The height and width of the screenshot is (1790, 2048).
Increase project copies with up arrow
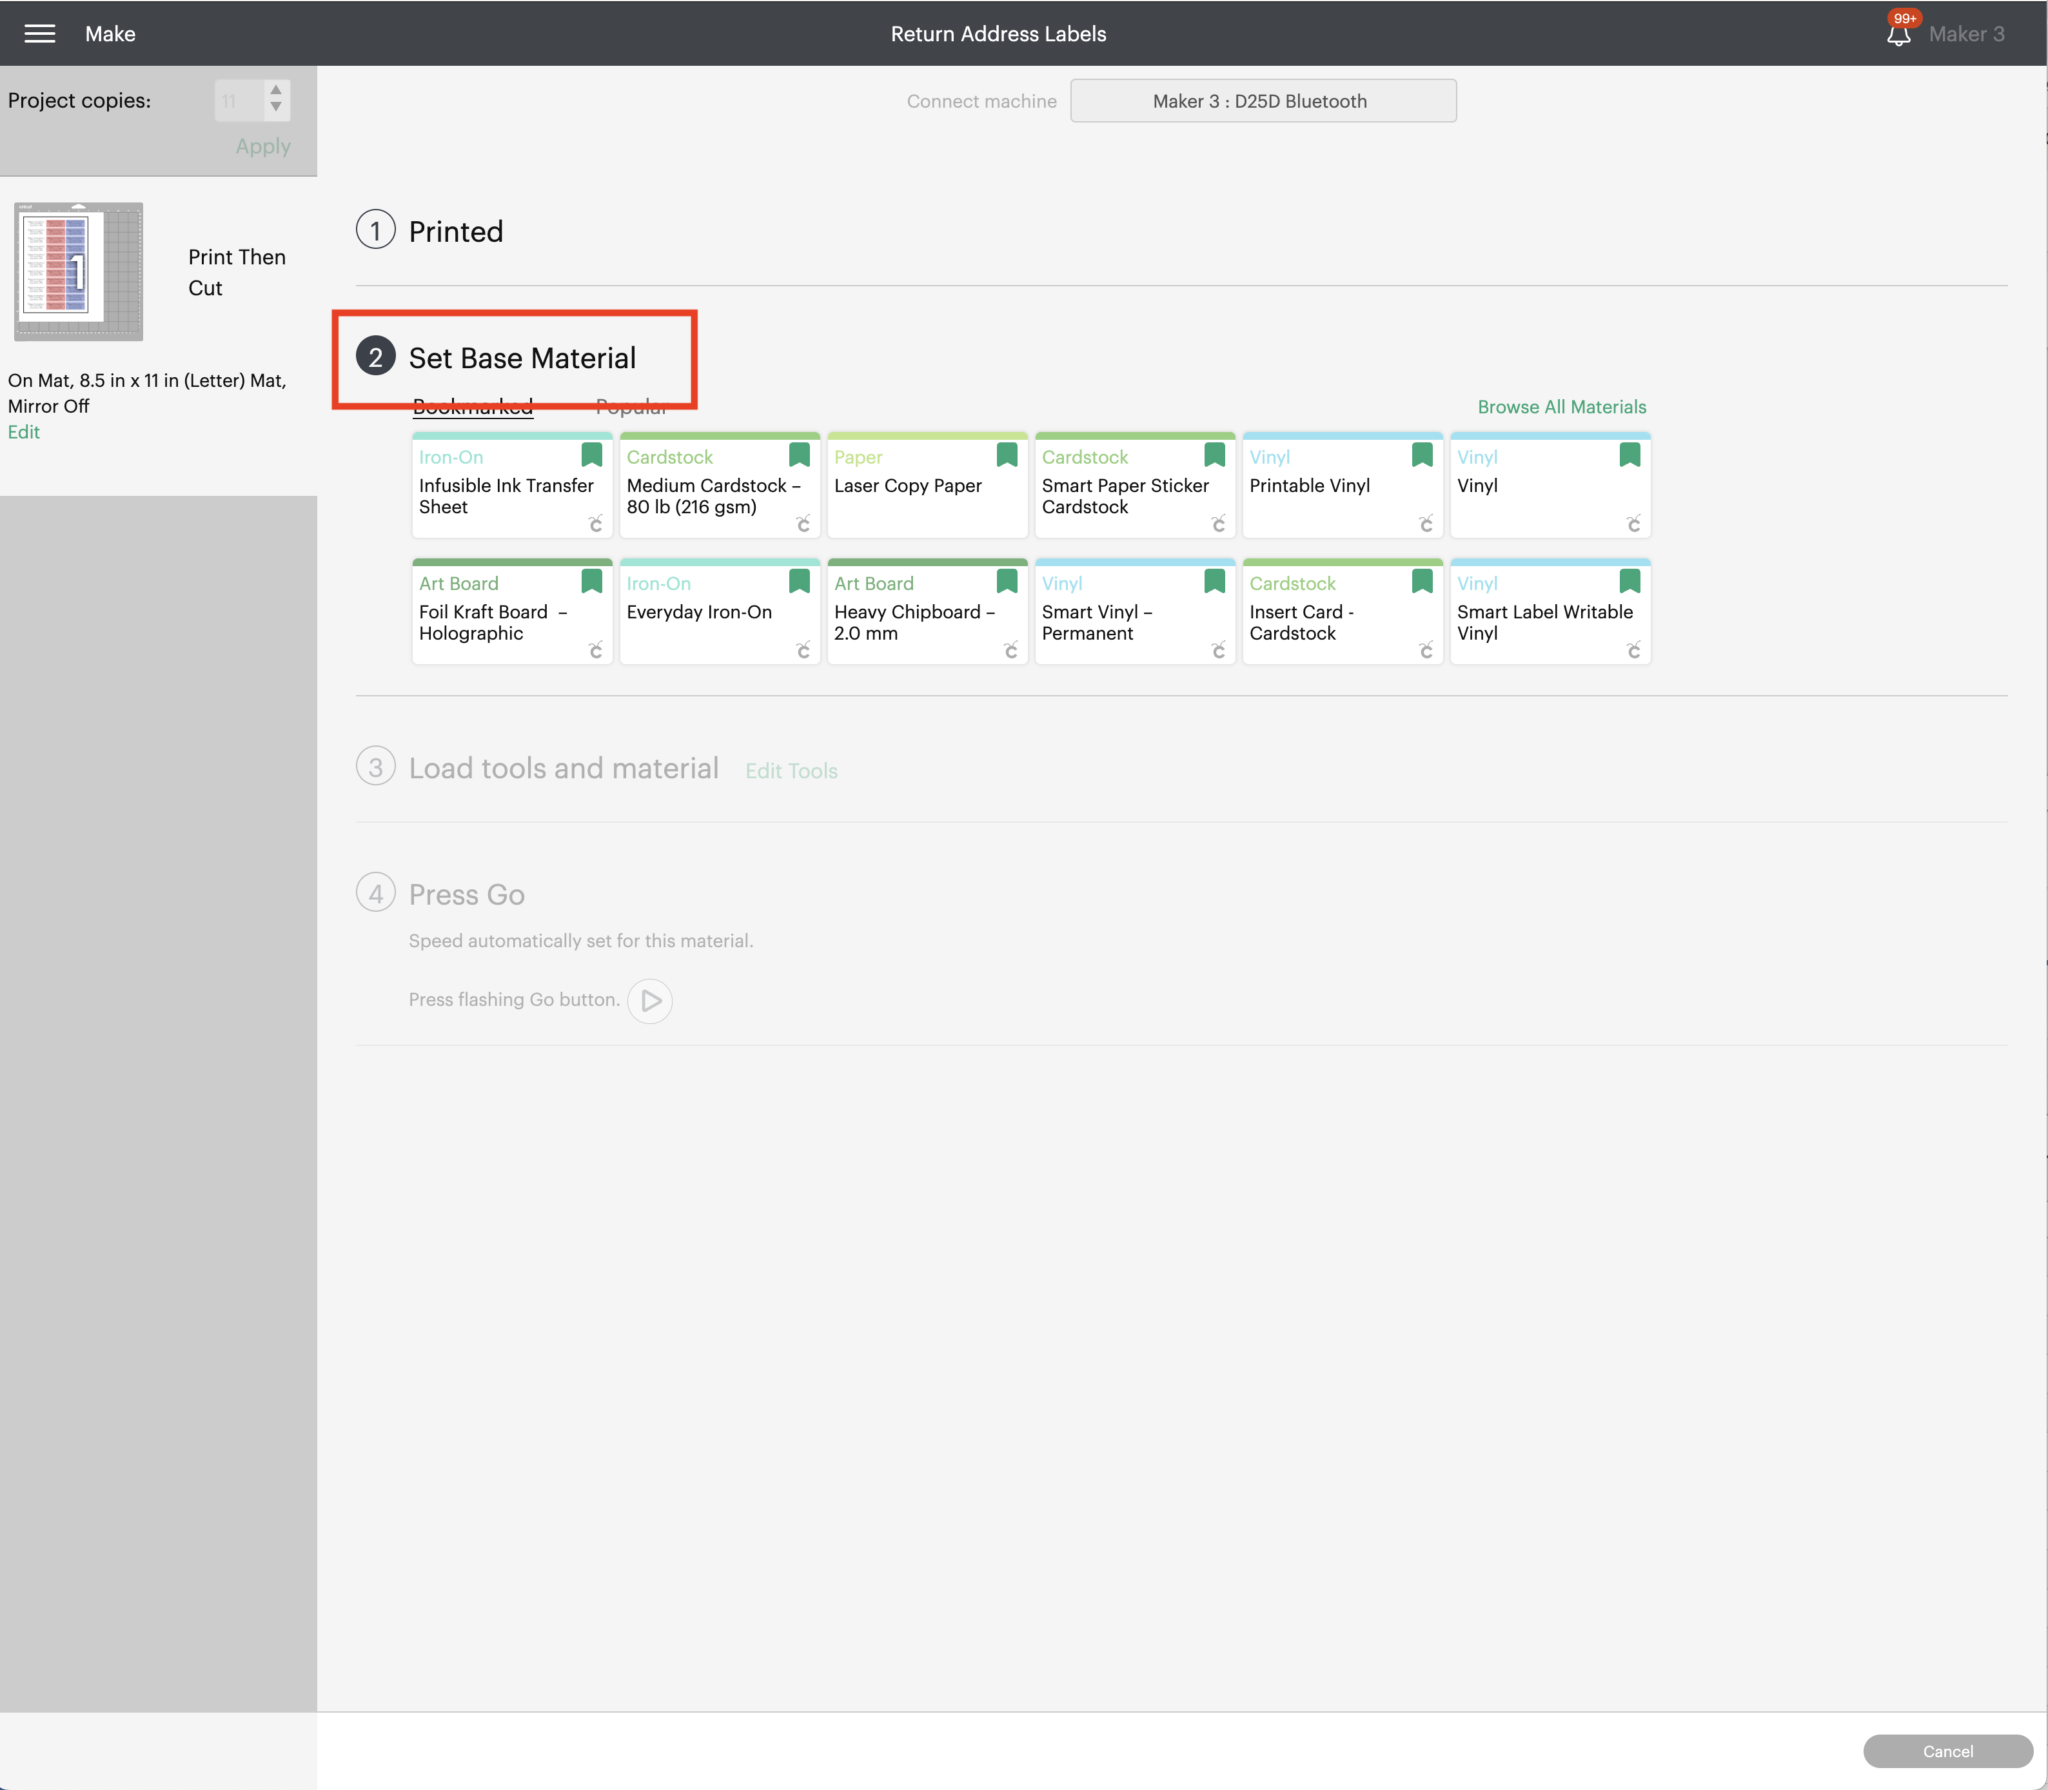pos(276,90)
